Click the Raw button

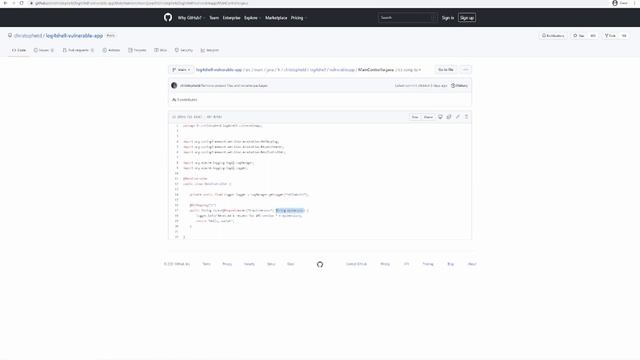click(x=415, y=117)
